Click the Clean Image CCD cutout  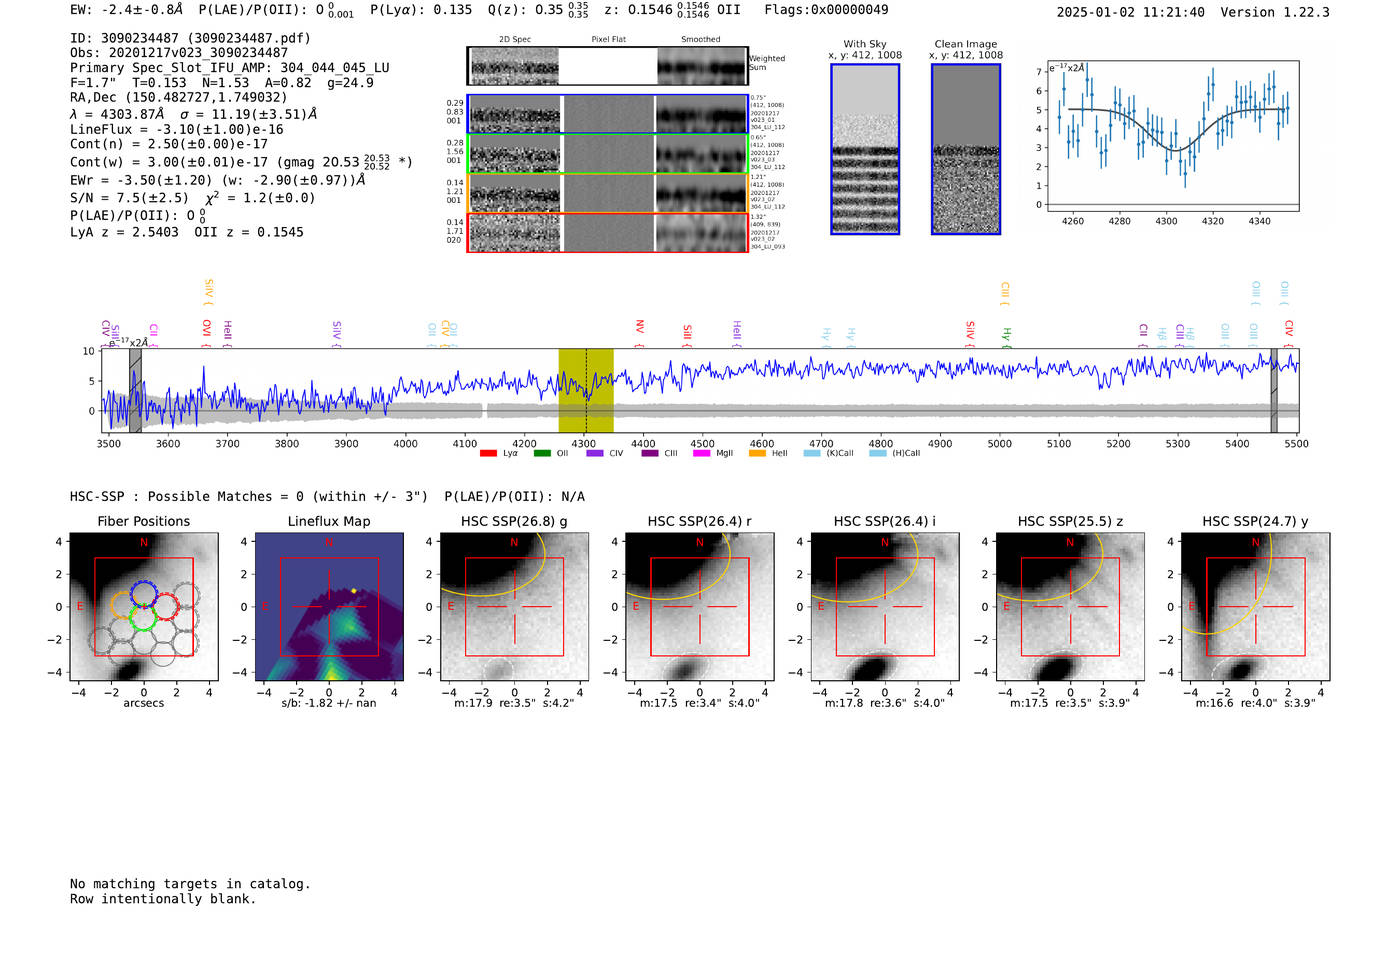pos(966,149)
